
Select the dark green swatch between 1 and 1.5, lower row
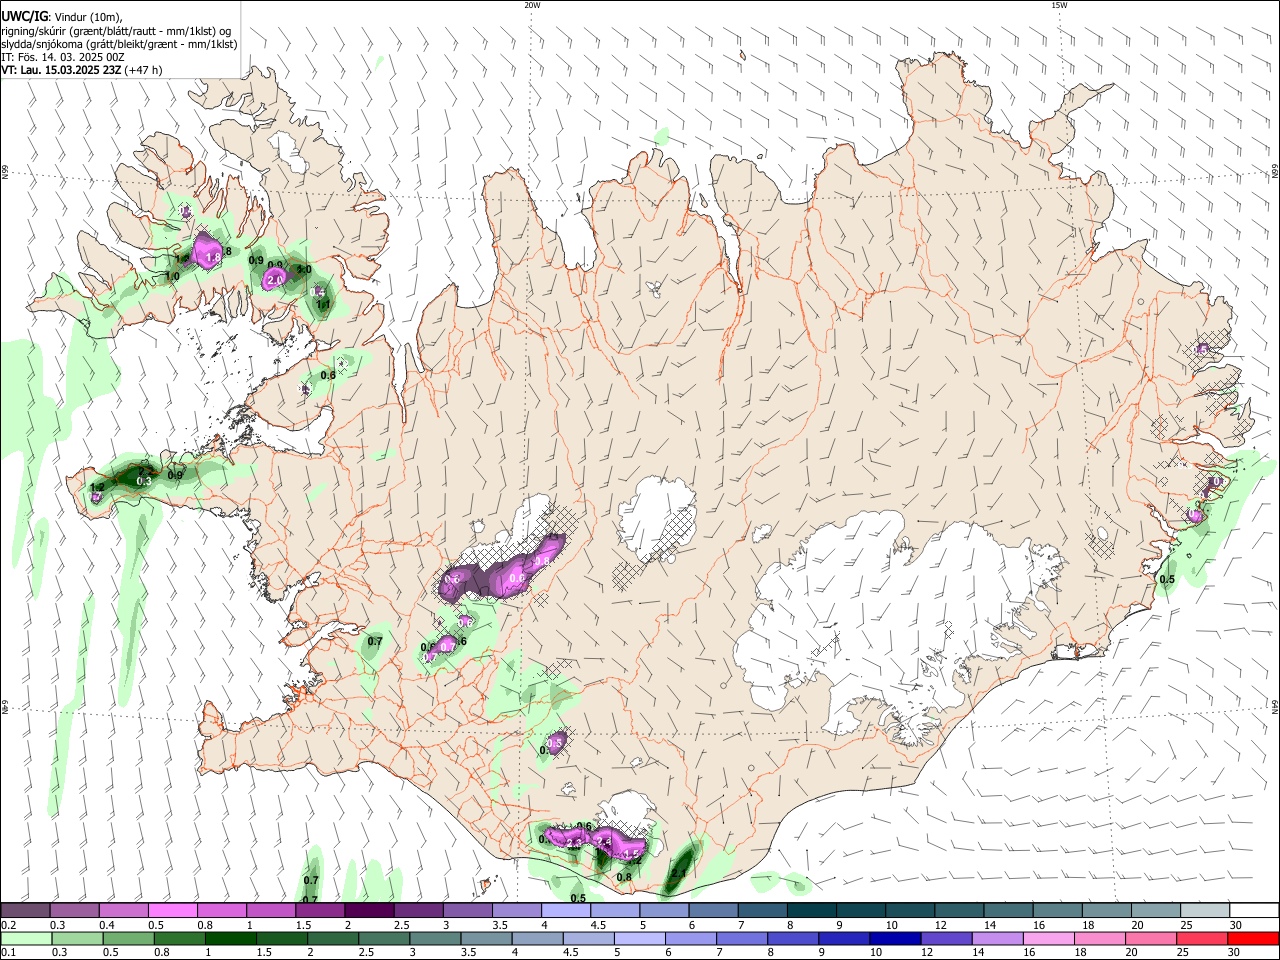[230, 938]
